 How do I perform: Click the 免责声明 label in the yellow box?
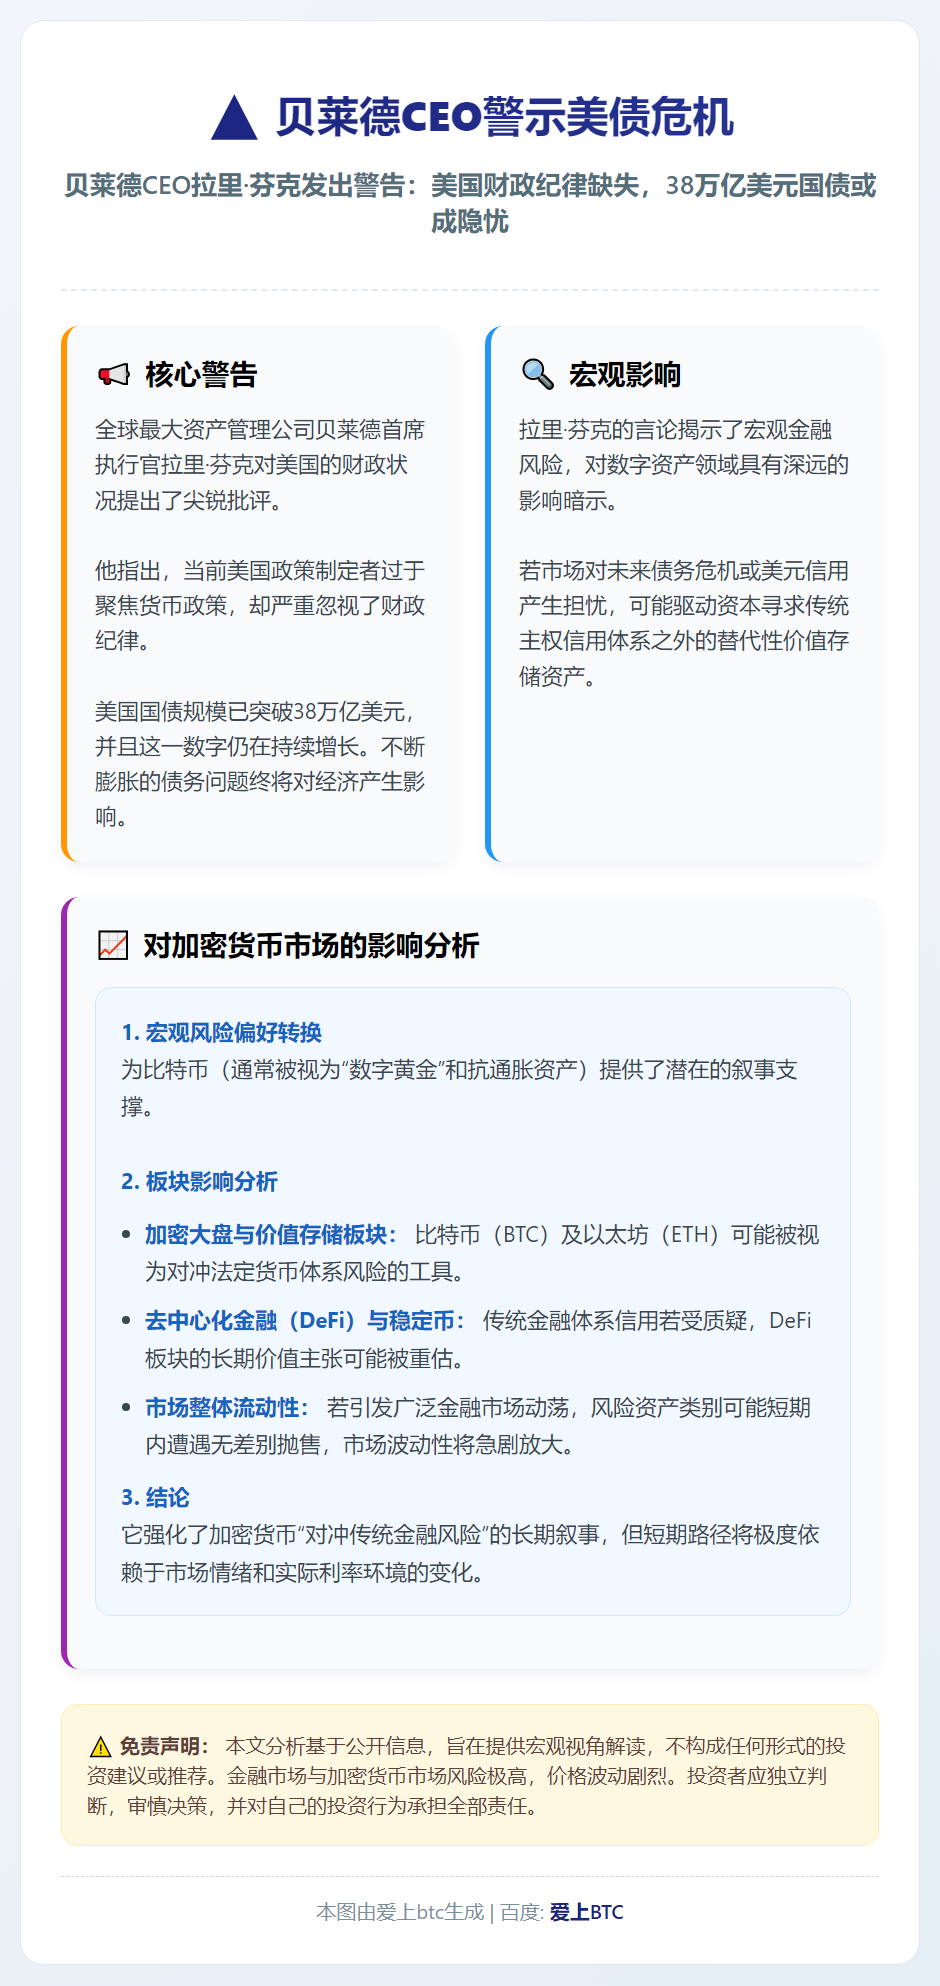click(164, 1746)
